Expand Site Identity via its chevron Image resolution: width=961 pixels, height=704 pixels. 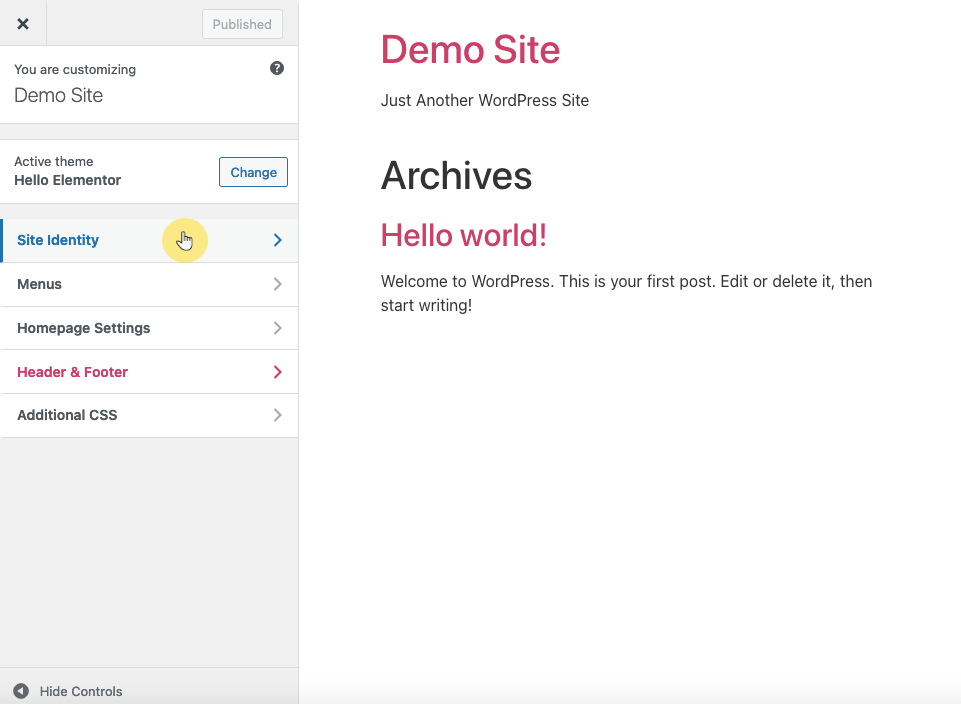[278, 240]
